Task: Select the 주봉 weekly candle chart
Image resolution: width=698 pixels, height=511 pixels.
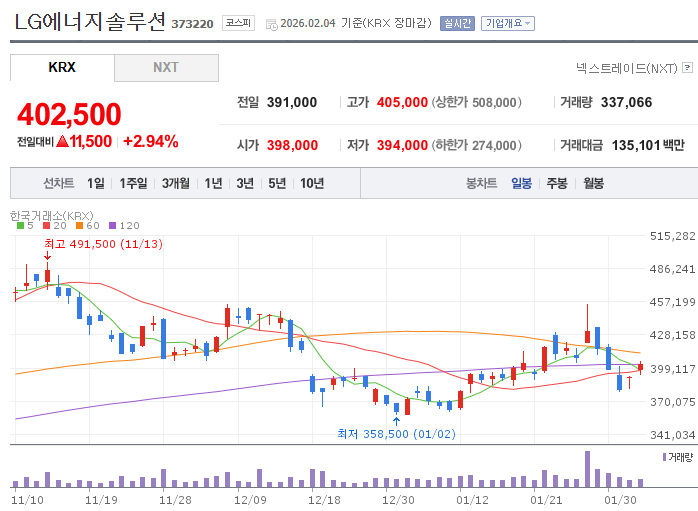Action: click(x=557, y=183)
